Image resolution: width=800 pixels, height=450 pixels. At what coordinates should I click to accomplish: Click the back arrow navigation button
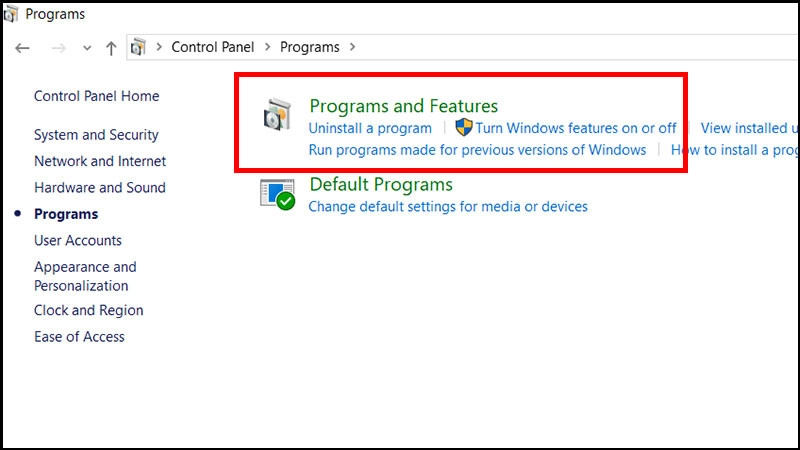(x=22, y=48)
